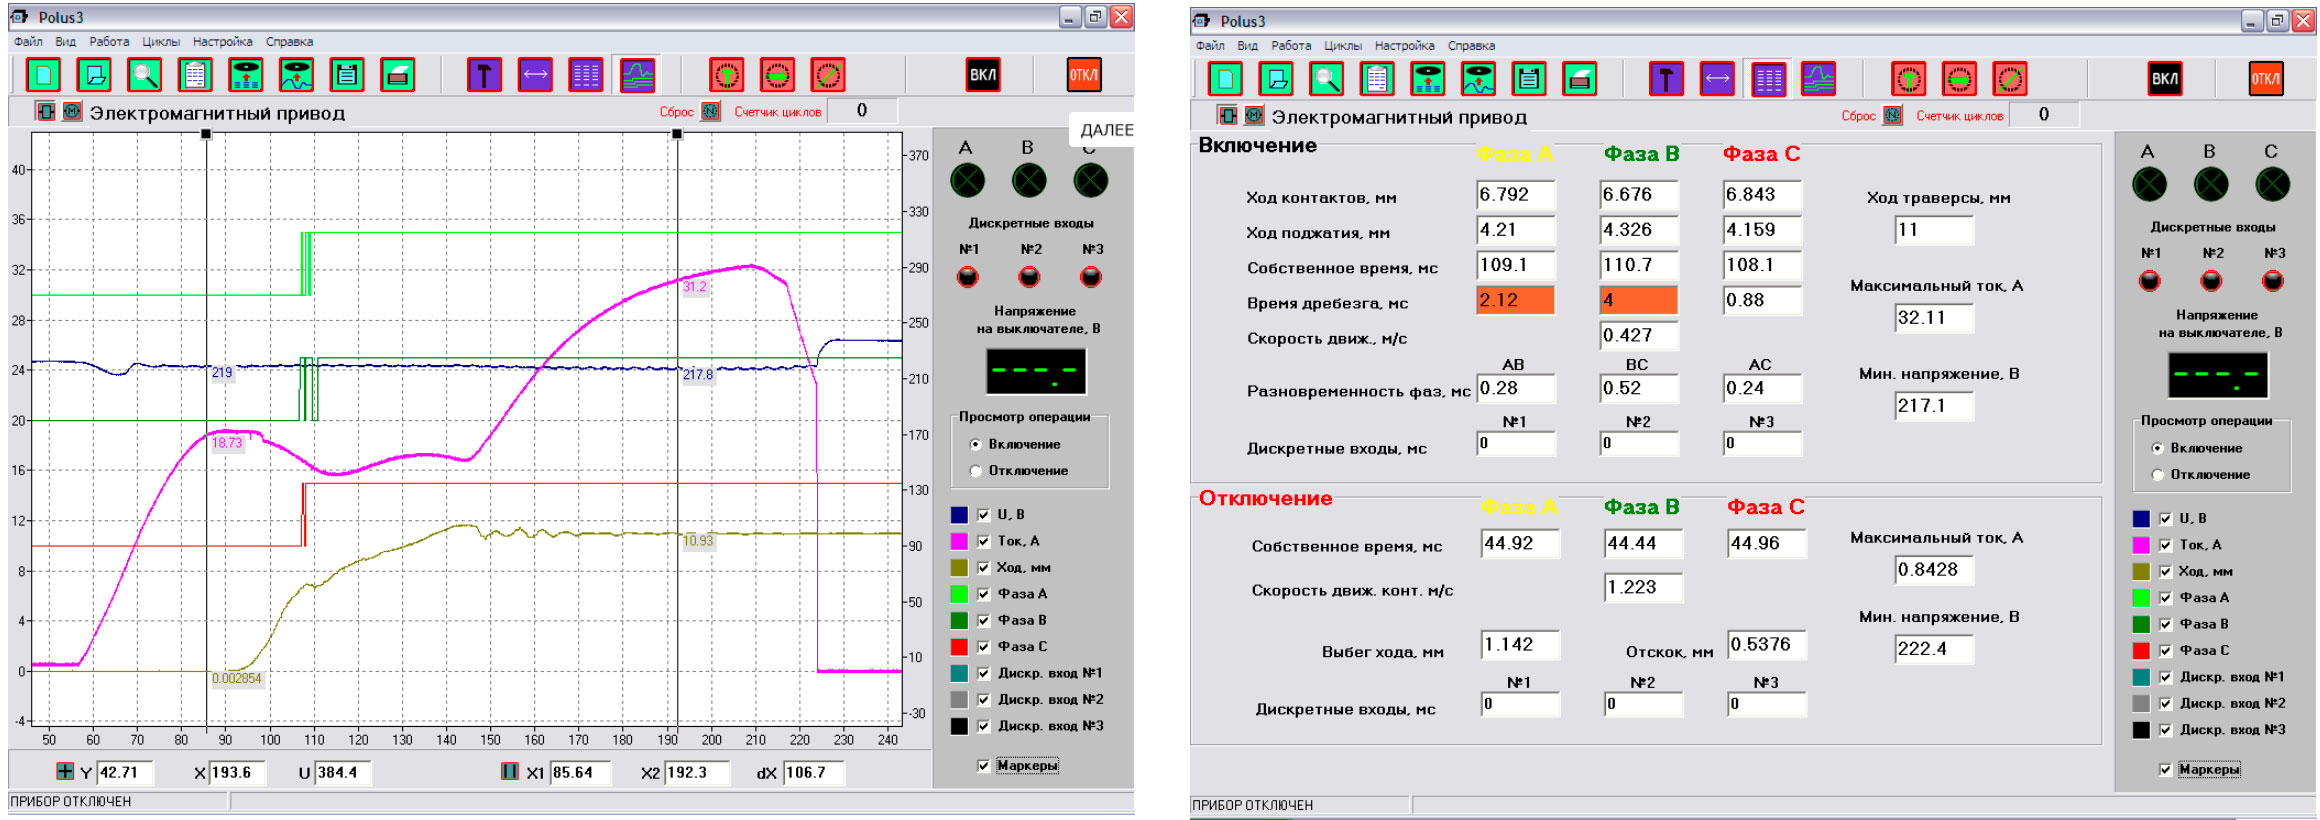Open Файл menu in graph window

point(28,42)
